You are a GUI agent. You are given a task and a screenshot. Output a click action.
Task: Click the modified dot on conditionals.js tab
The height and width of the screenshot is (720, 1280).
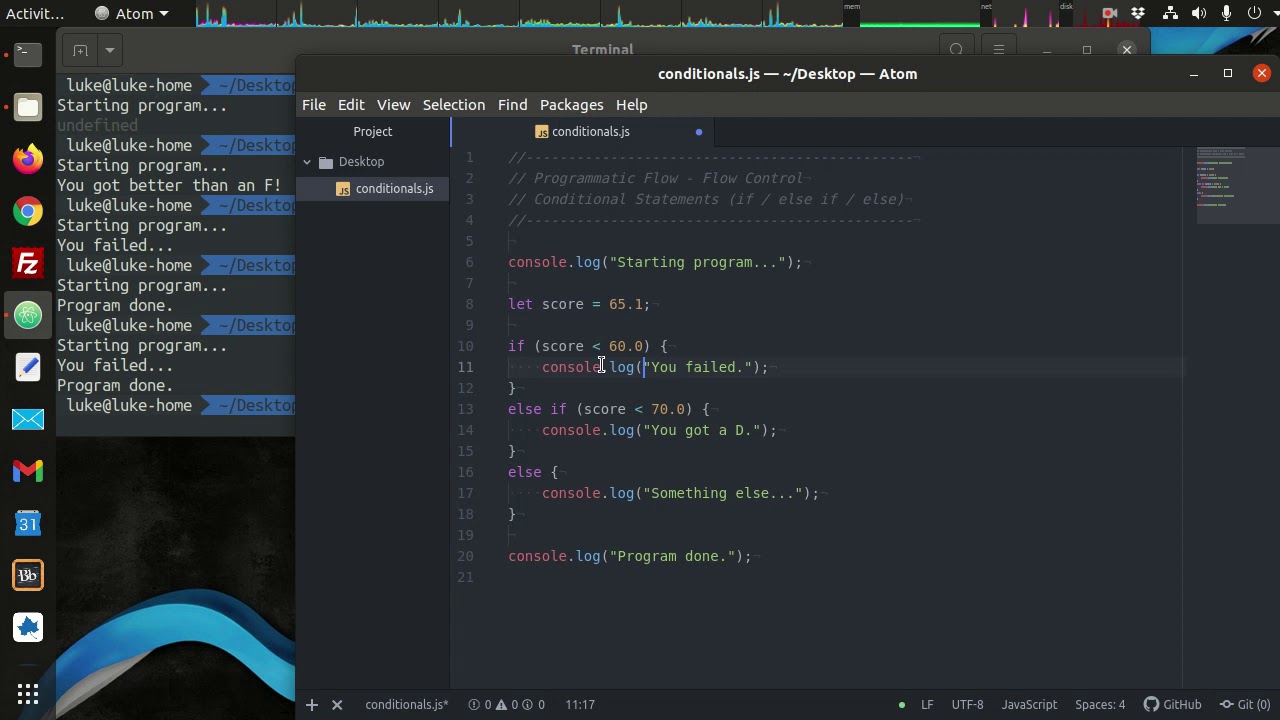point(699,132)
